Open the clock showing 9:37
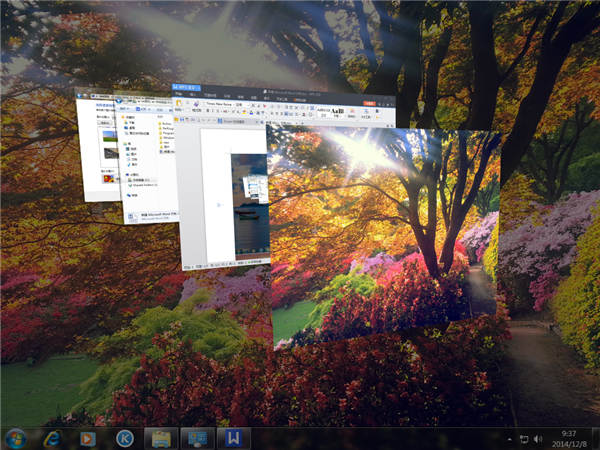Viewport: 600px width, 450px height. pyautogui.click(x=569, y=439)
